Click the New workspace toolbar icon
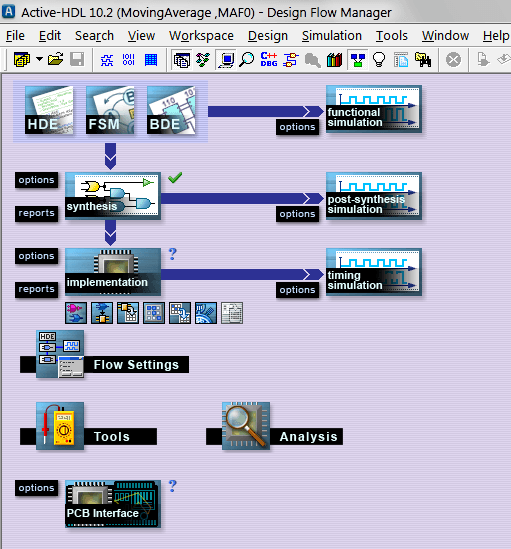 pyautogui.click(x=22, y=60)
